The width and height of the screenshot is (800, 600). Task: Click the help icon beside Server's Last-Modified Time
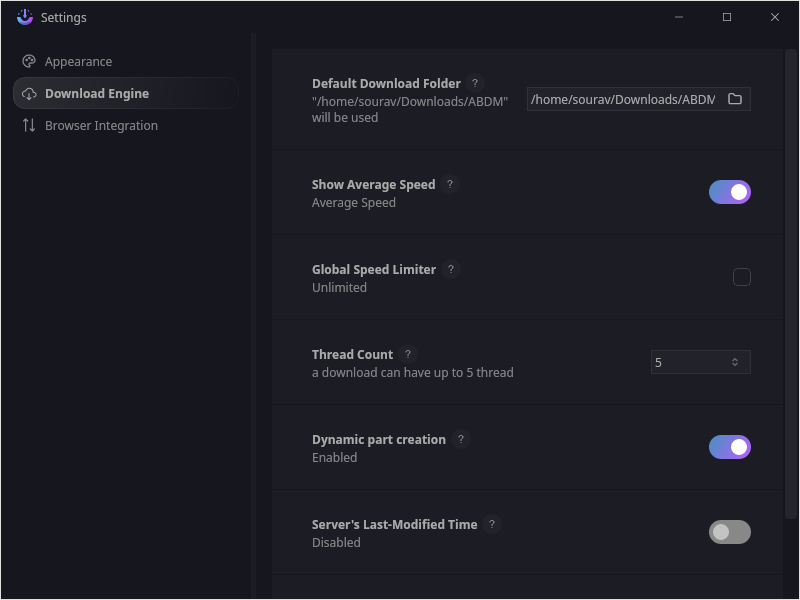click(491, 524)
